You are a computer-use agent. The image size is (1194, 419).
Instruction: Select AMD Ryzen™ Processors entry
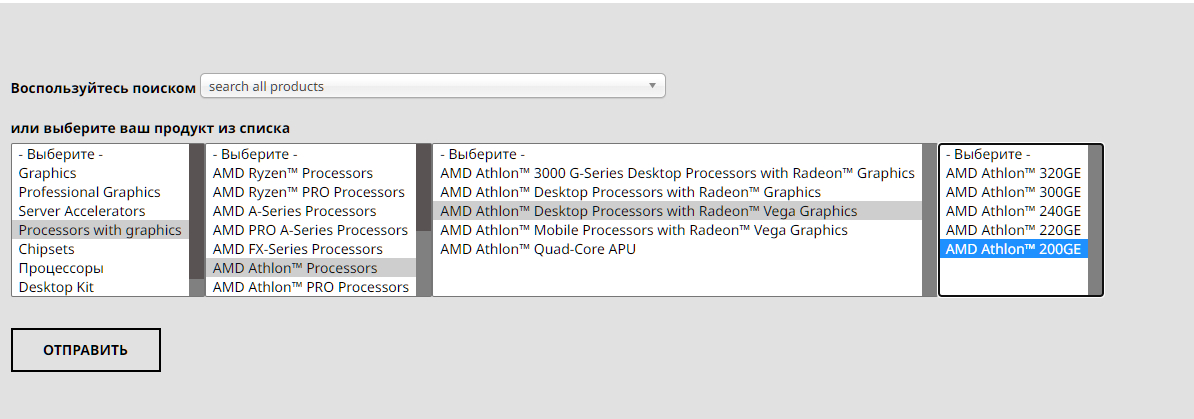[292, 173]
